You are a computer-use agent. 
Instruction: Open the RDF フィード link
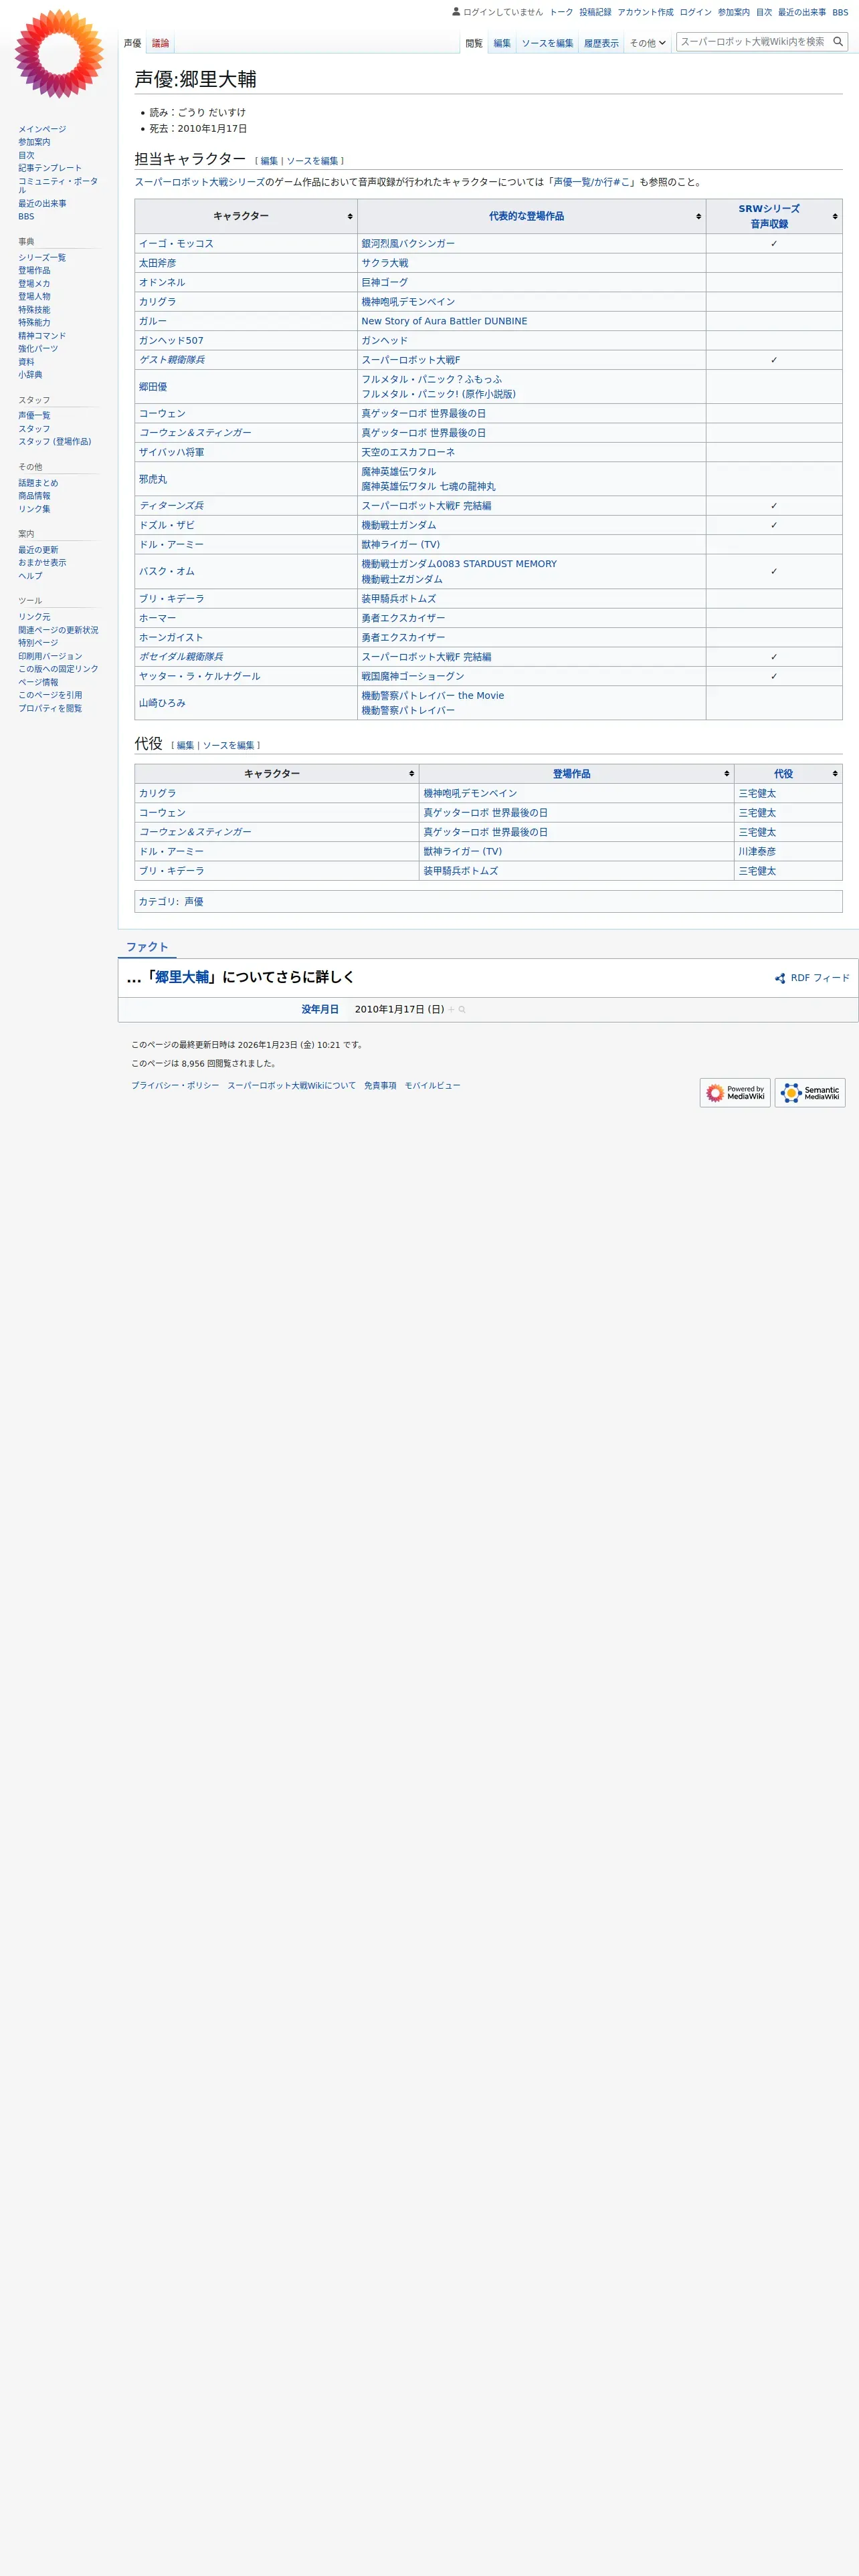point(820,978)
